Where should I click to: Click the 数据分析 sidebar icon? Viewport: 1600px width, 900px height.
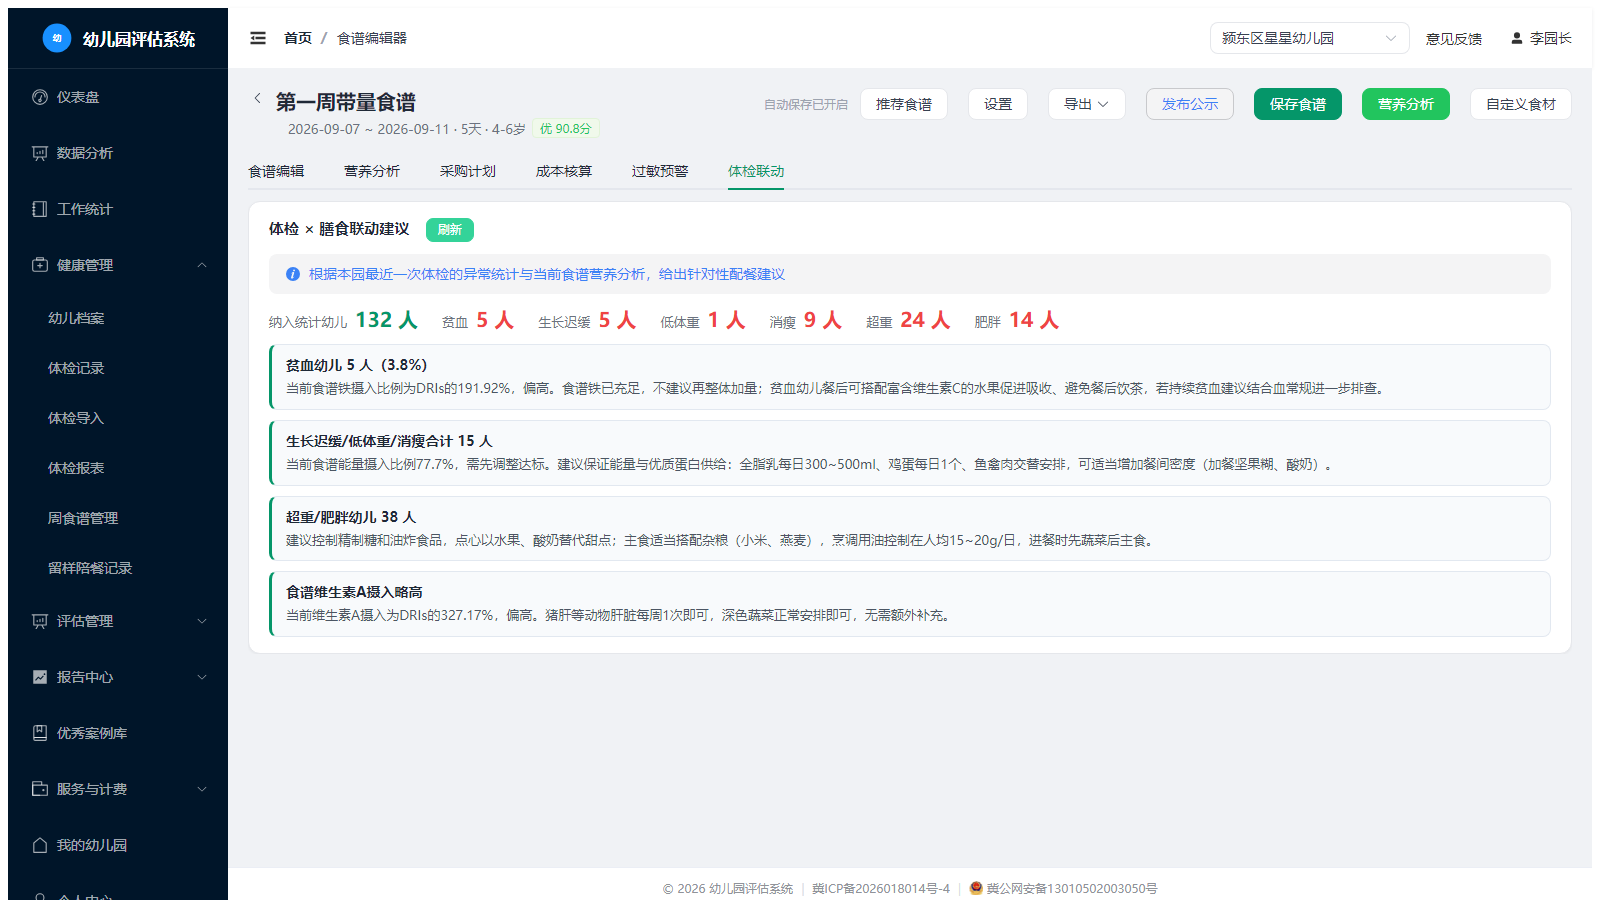click(40, 153)
